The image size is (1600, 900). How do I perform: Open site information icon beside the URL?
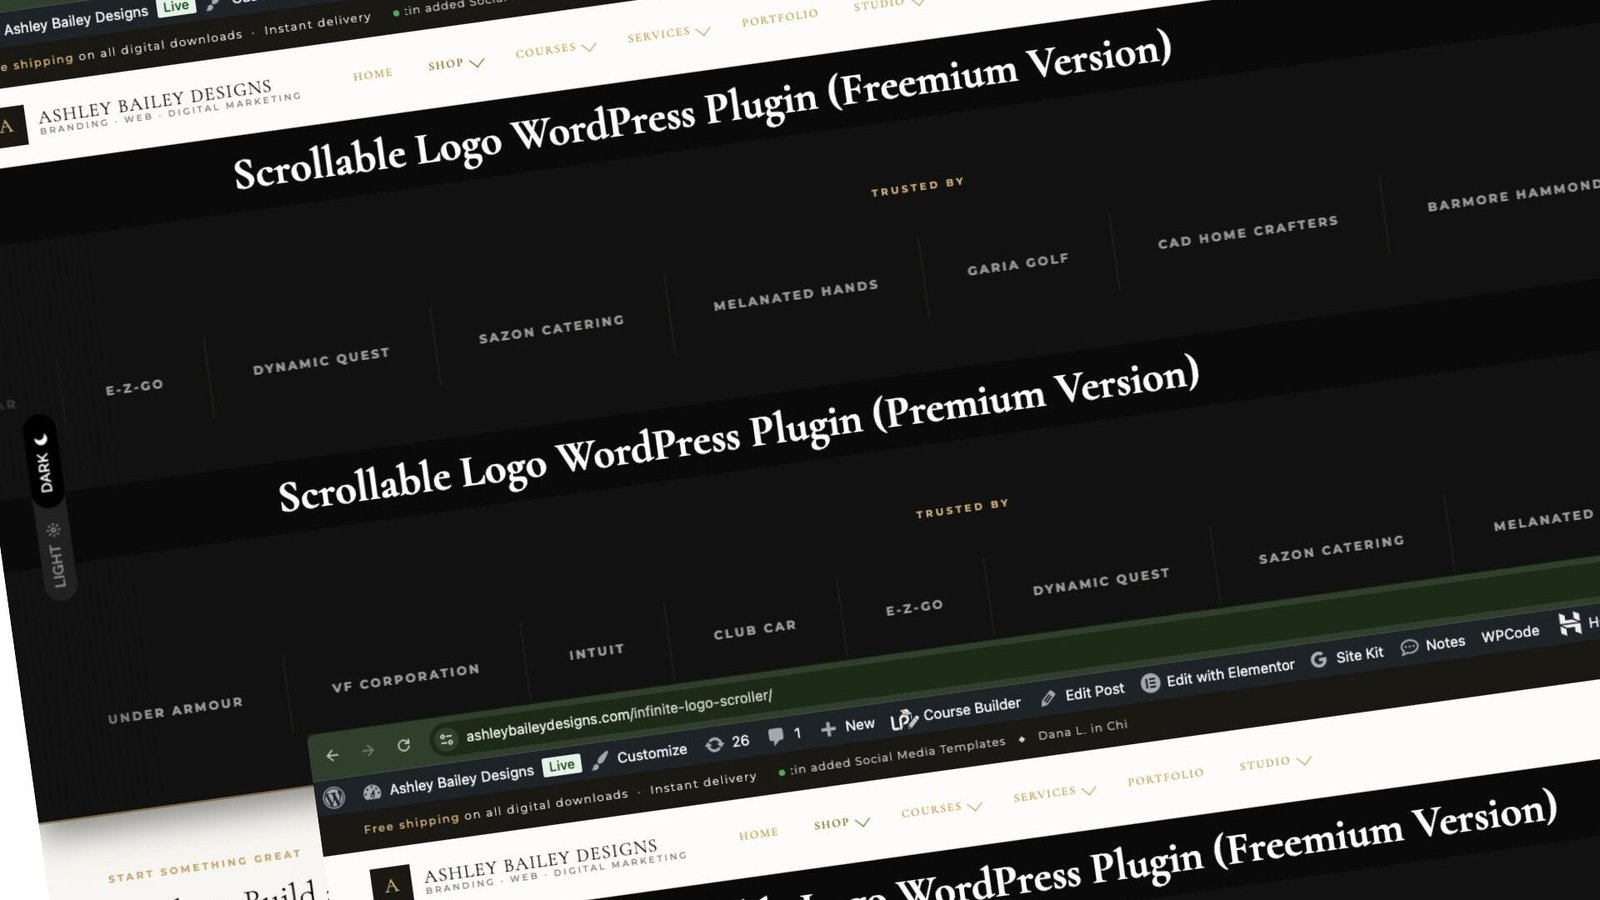tap(446, 739)
